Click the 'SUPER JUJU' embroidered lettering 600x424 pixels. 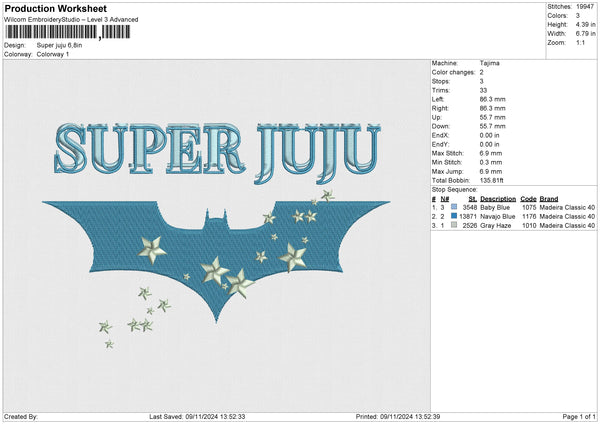coord(217,153)
